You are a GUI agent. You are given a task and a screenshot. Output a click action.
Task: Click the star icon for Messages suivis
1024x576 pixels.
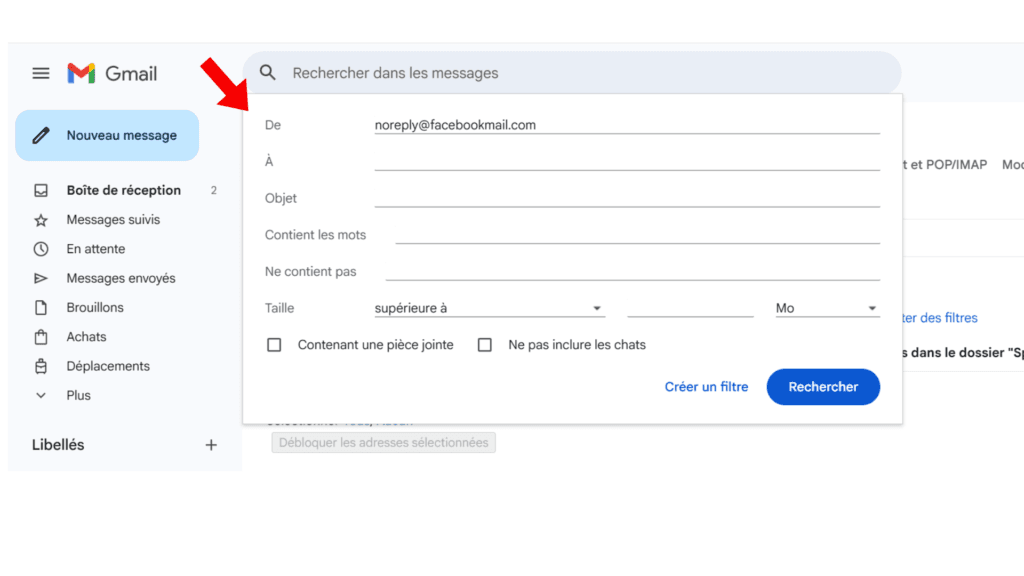(x=41, y=220)
